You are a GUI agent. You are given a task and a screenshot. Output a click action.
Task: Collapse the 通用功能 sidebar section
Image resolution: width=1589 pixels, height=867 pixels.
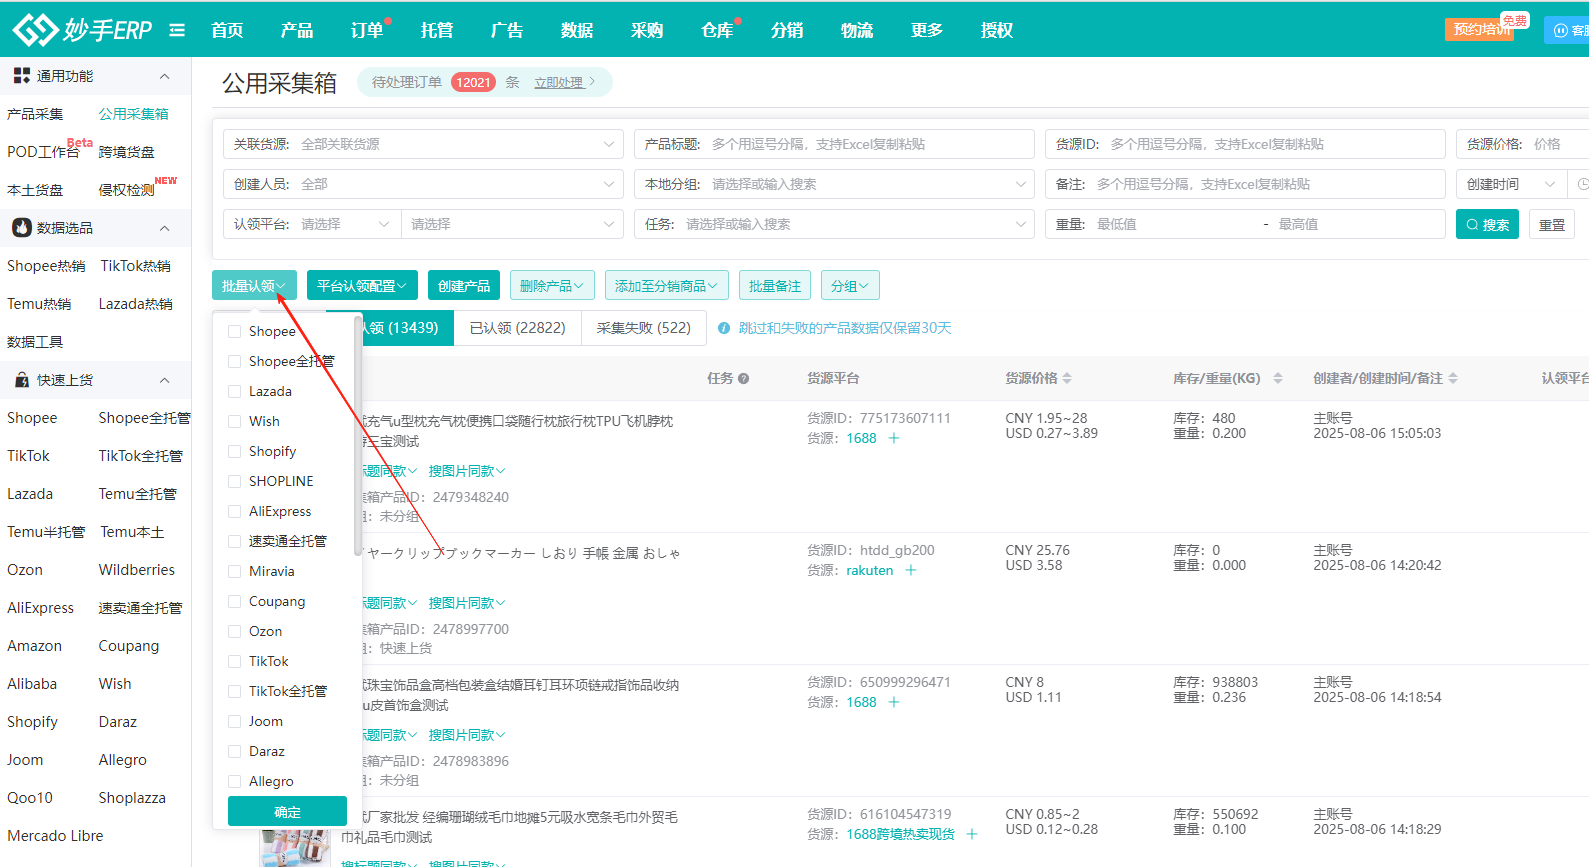(165, 76)
